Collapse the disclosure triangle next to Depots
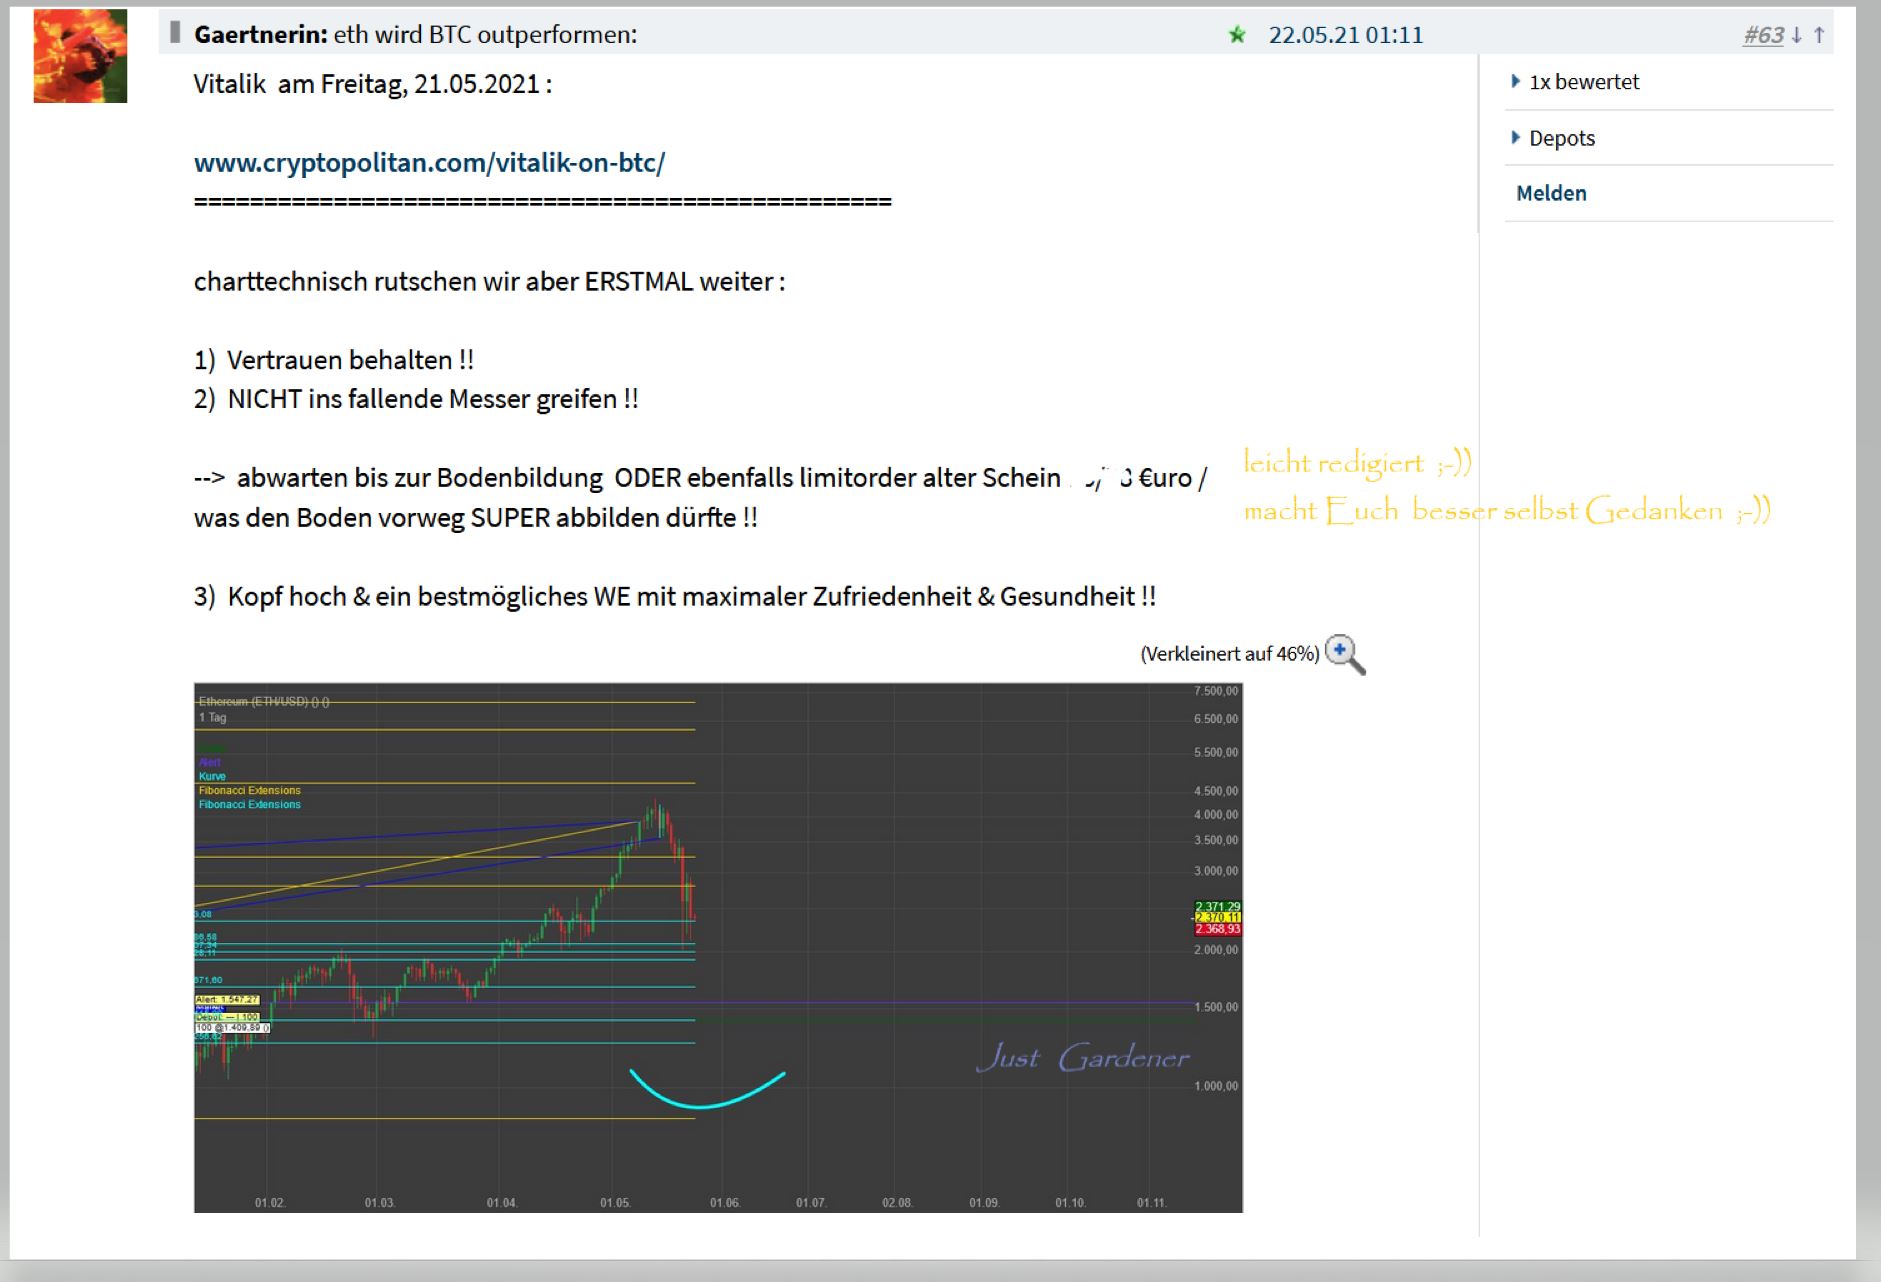 tap(1517, 138)
